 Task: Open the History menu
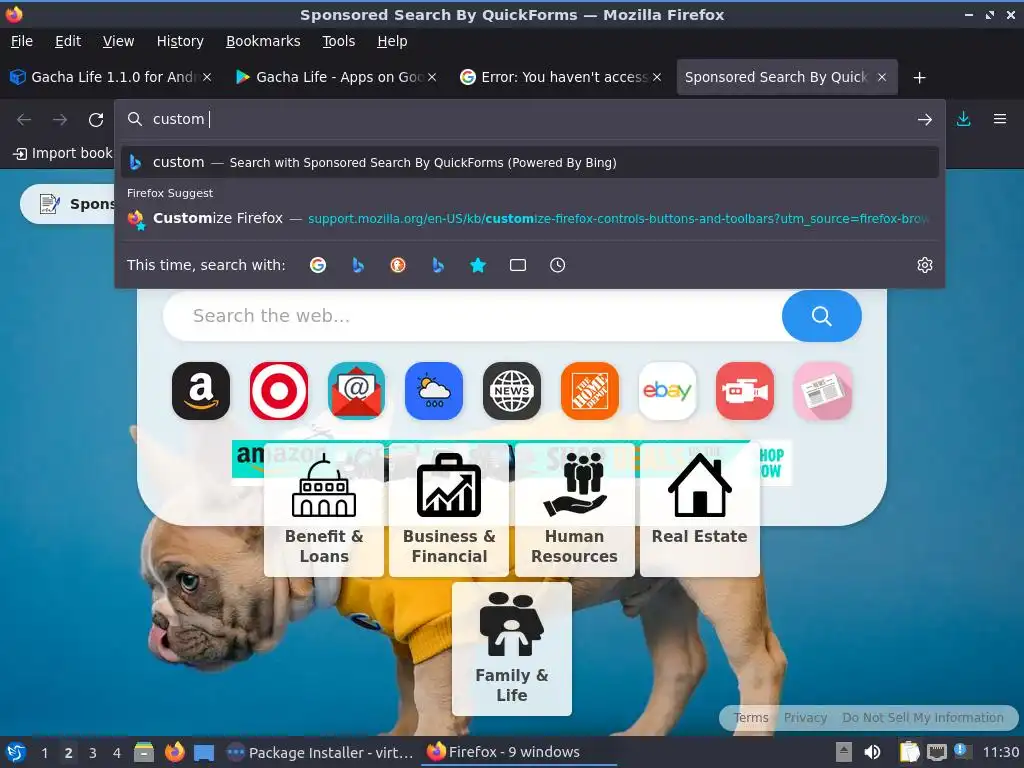(x=180, y=41)
